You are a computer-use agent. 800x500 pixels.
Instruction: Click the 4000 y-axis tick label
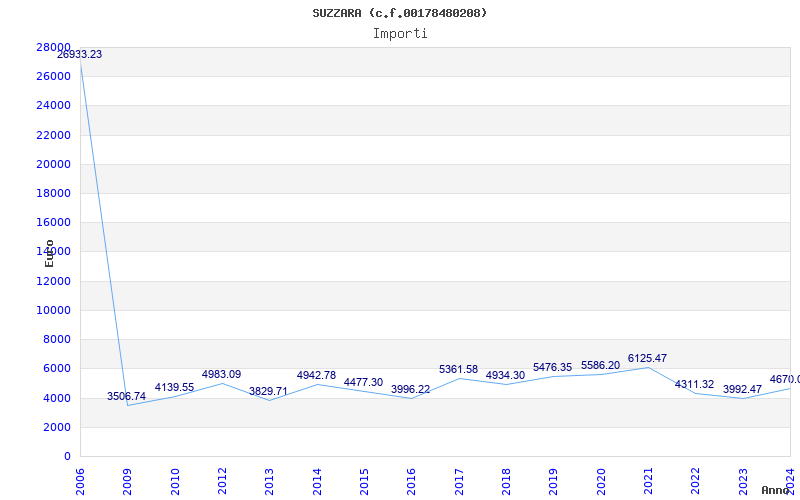click(x=57, y=398)
